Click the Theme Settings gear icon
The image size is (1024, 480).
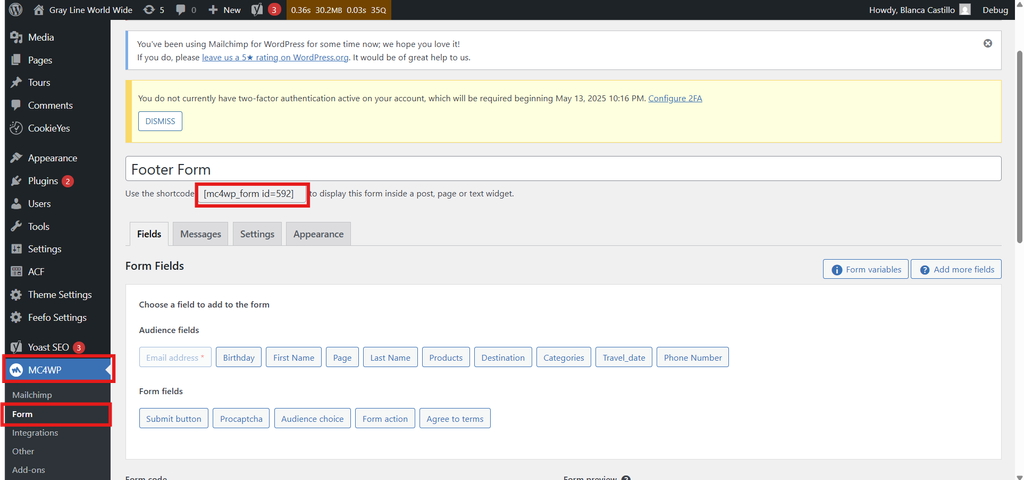[17, 295]
